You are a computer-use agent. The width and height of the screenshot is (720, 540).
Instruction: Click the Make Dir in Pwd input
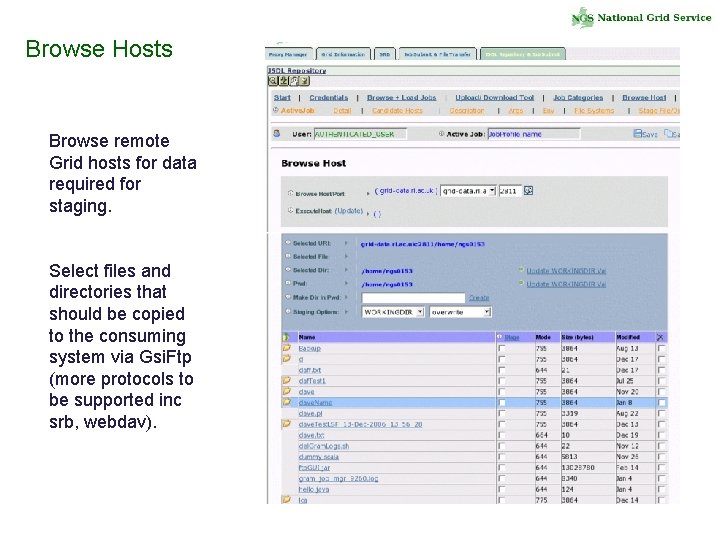coord(413,298)
